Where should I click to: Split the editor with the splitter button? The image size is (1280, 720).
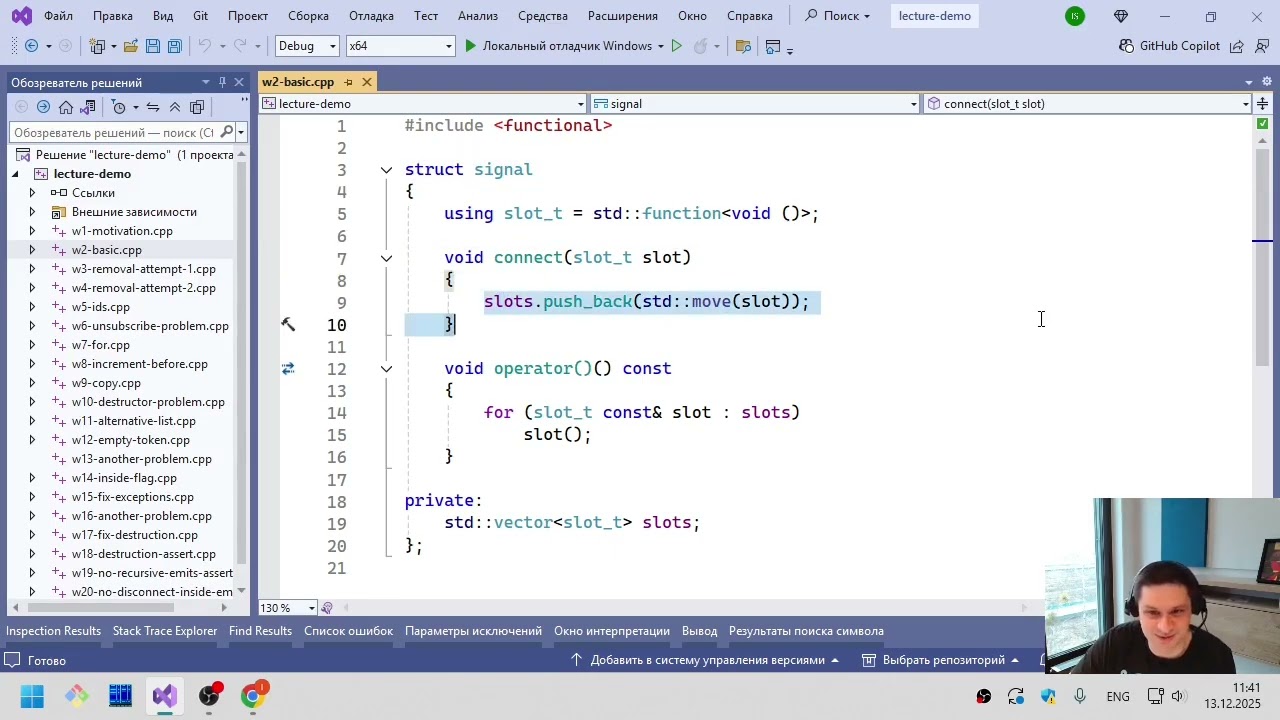pyautogui.click(x=1263, y=104)
